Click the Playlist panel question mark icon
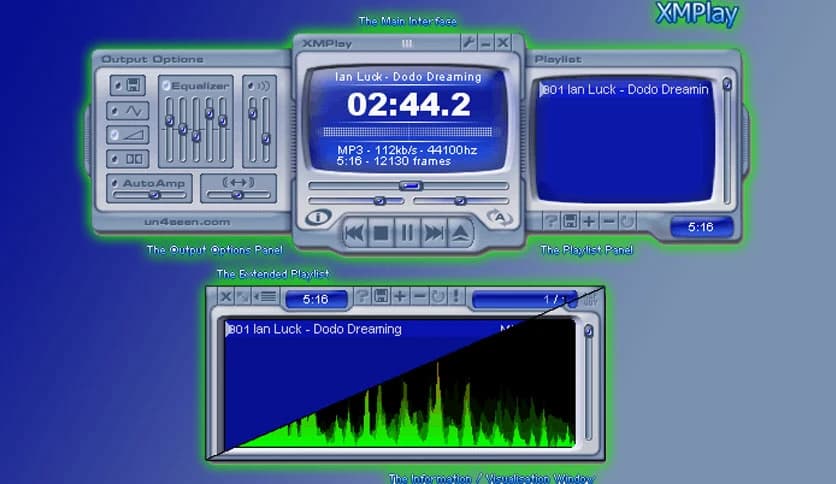836x484 pixels. click(550, 221)
